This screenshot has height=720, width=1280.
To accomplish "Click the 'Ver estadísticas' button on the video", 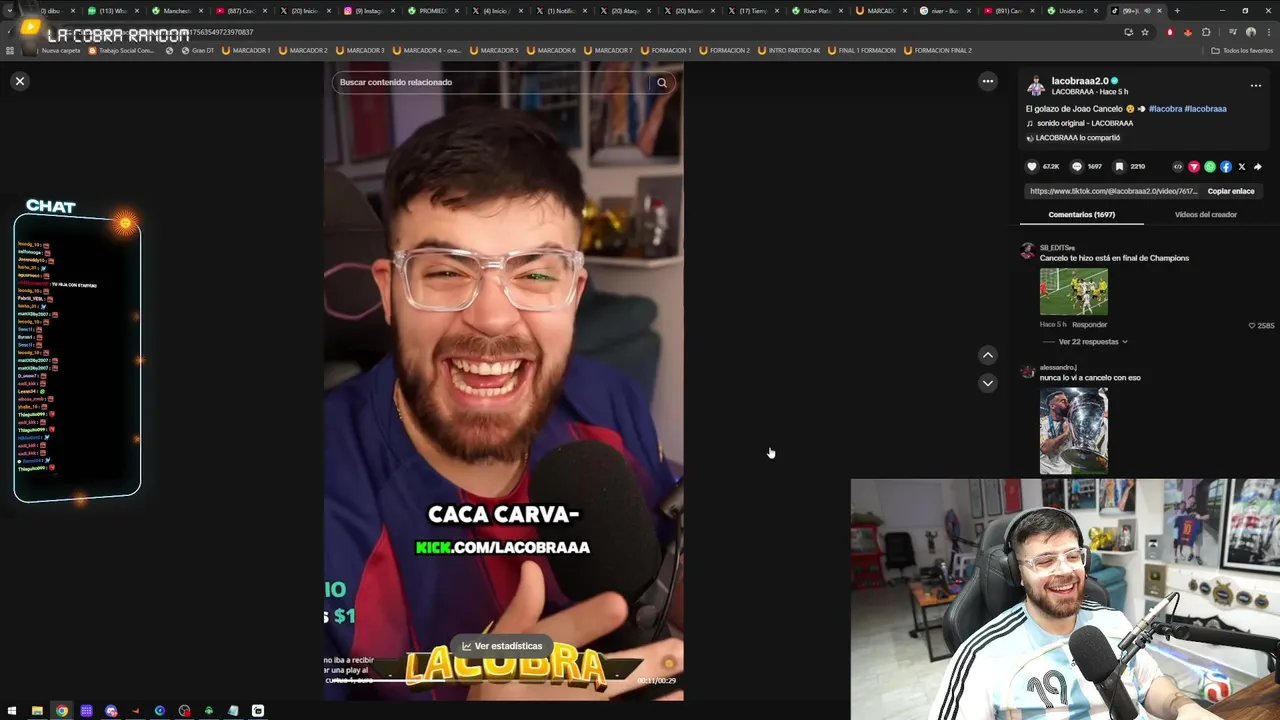I will click(x=501, y=646).
